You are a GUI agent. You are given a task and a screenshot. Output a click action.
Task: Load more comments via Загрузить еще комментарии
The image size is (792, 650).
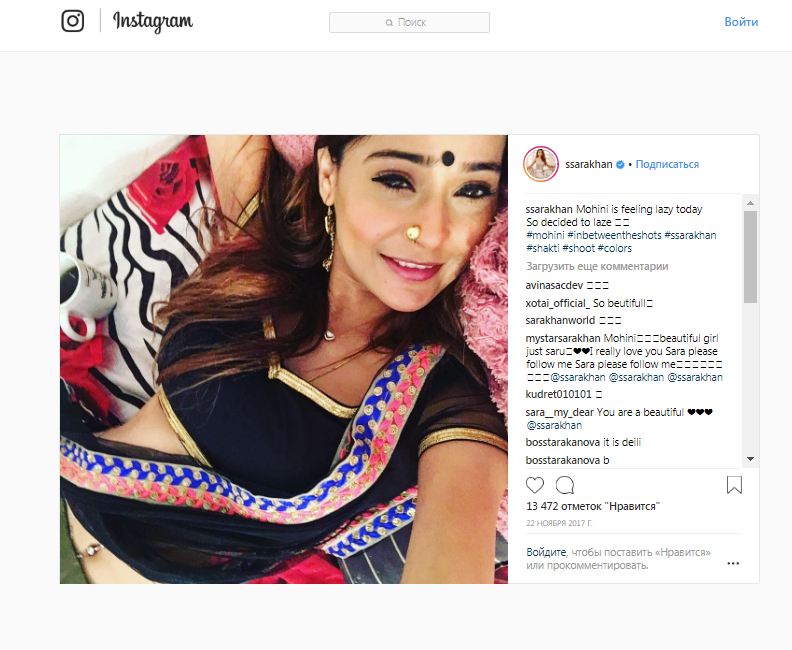coord(597,266)
